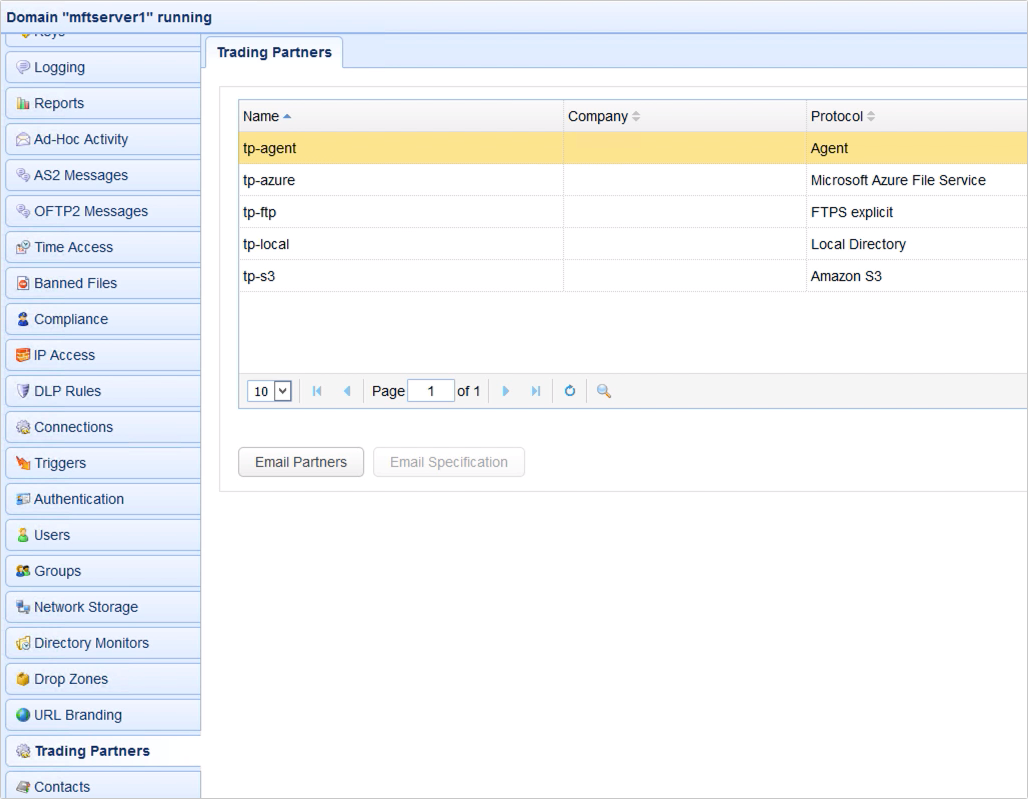Sort the Protocol column
Screen dimensions: 1028x799
tap(837, 116)
